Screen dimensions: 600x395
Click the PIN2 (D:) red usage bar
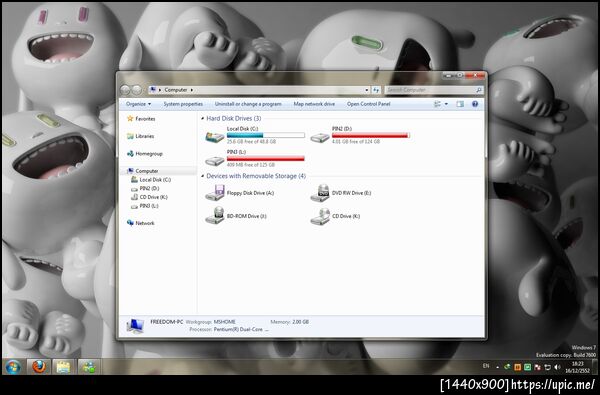(x=371, y=135)
